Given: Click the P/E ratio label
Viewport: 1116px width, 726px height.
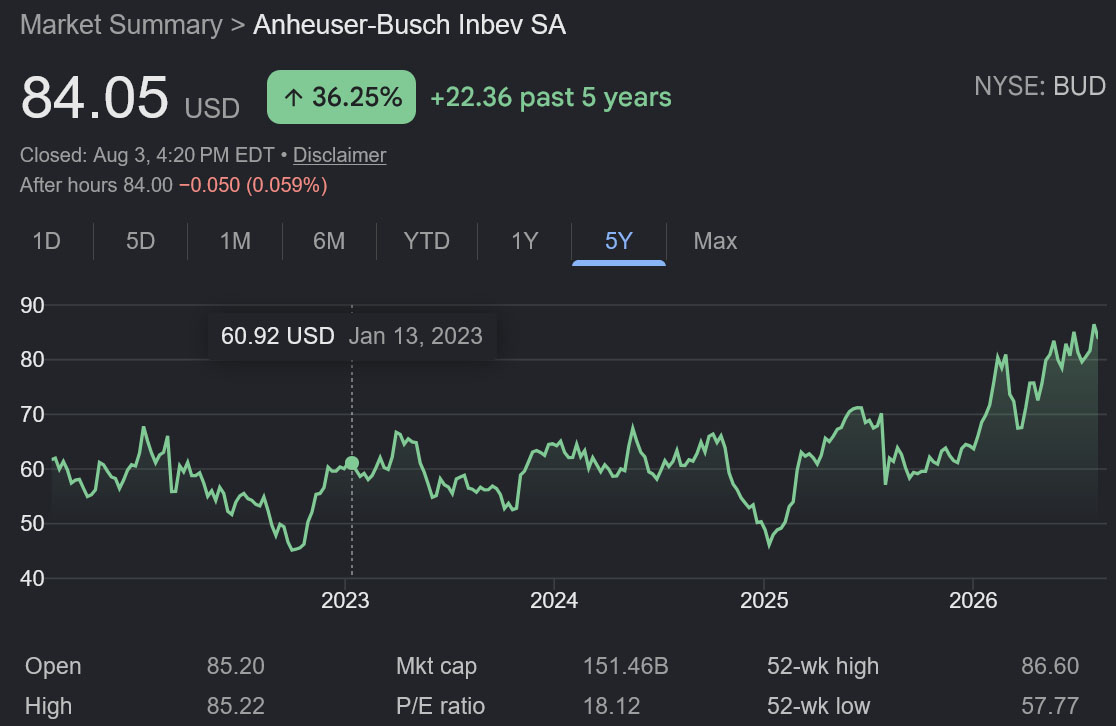Looking at the screenshot, I should [x=441, y=706].
